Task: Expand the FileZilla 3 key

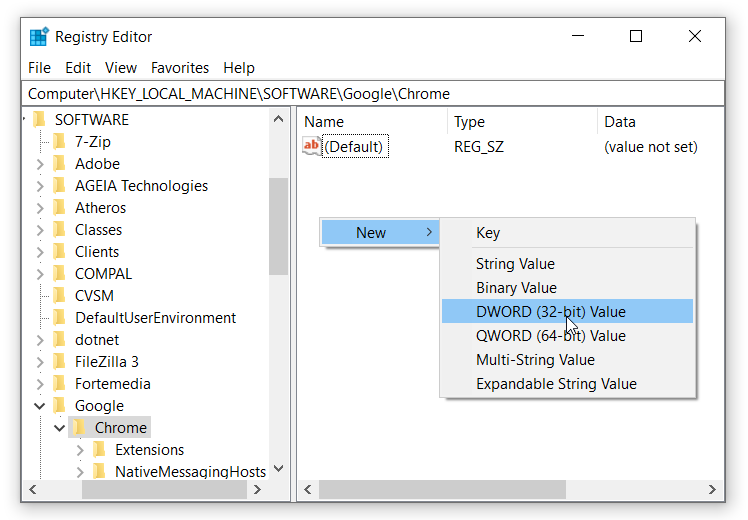Action: (x=40, y=362)
